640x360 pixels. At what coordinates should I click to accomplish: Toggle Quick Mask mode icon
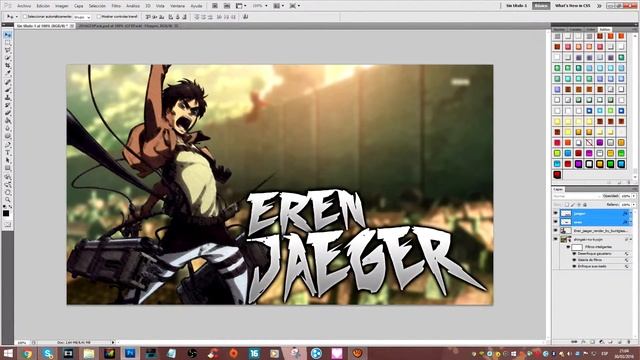pyautogui.click(x=7, y=225)
